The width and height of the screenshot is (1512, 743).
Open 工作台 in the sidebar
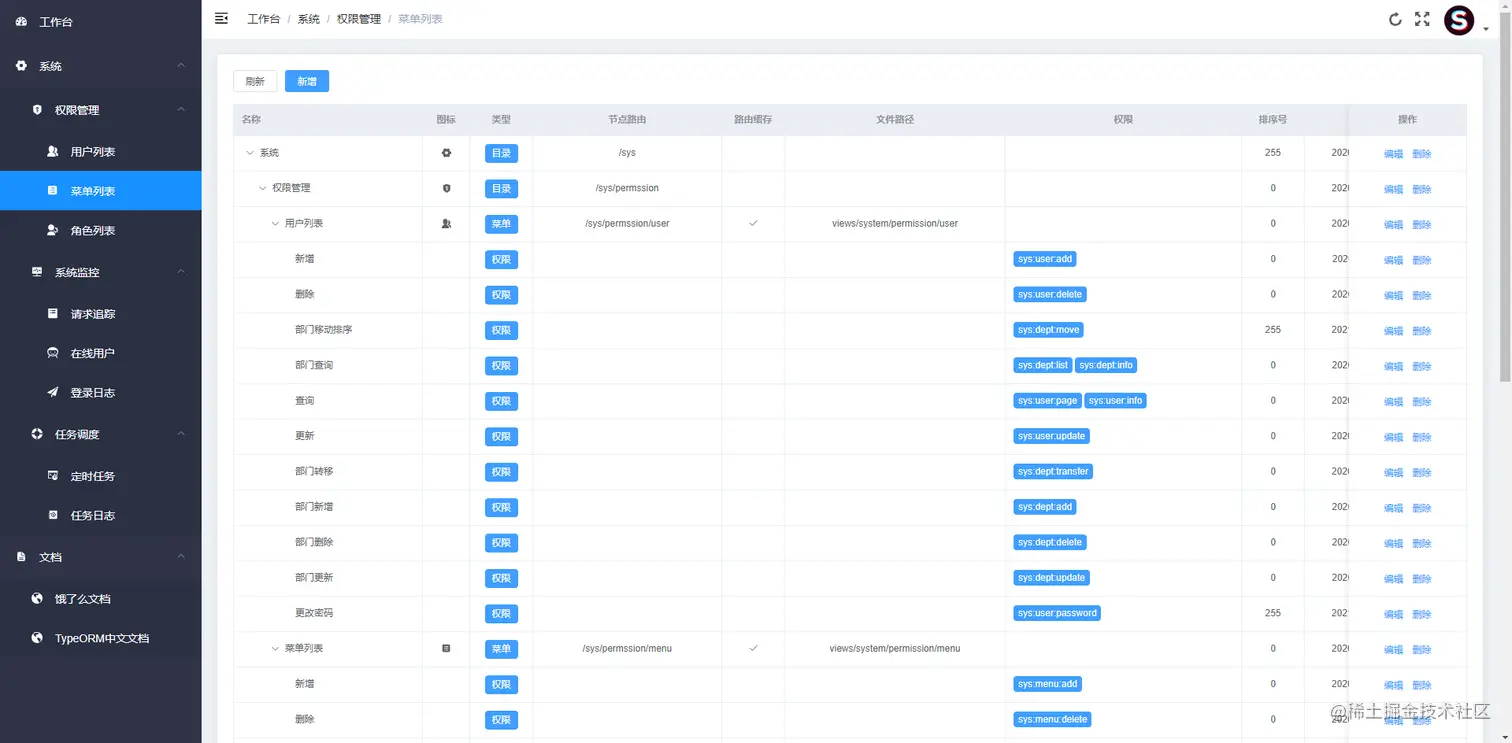[x=100, y=21]
